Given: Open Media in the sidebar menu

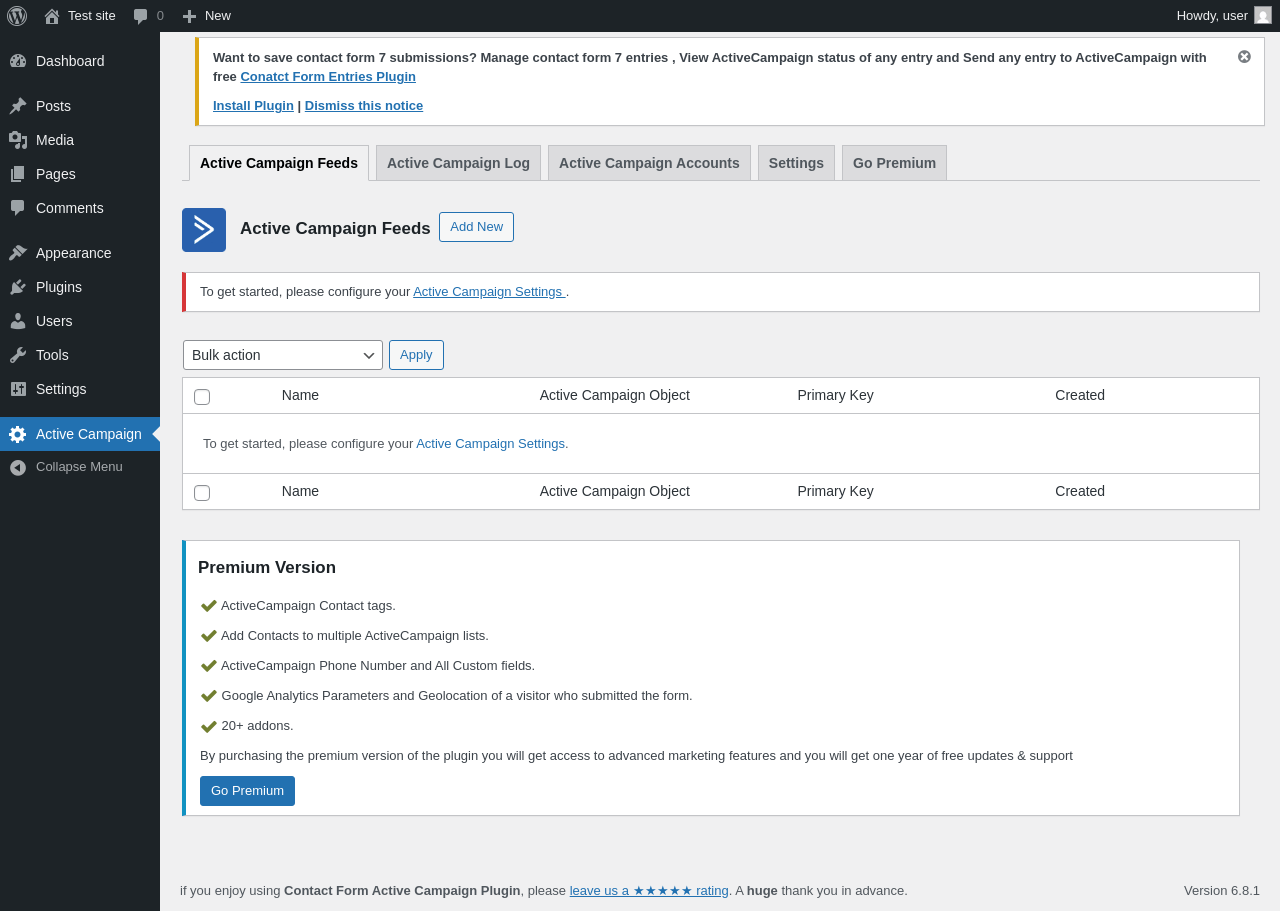Looking at the screenshot, I should [x=80, y=140].
